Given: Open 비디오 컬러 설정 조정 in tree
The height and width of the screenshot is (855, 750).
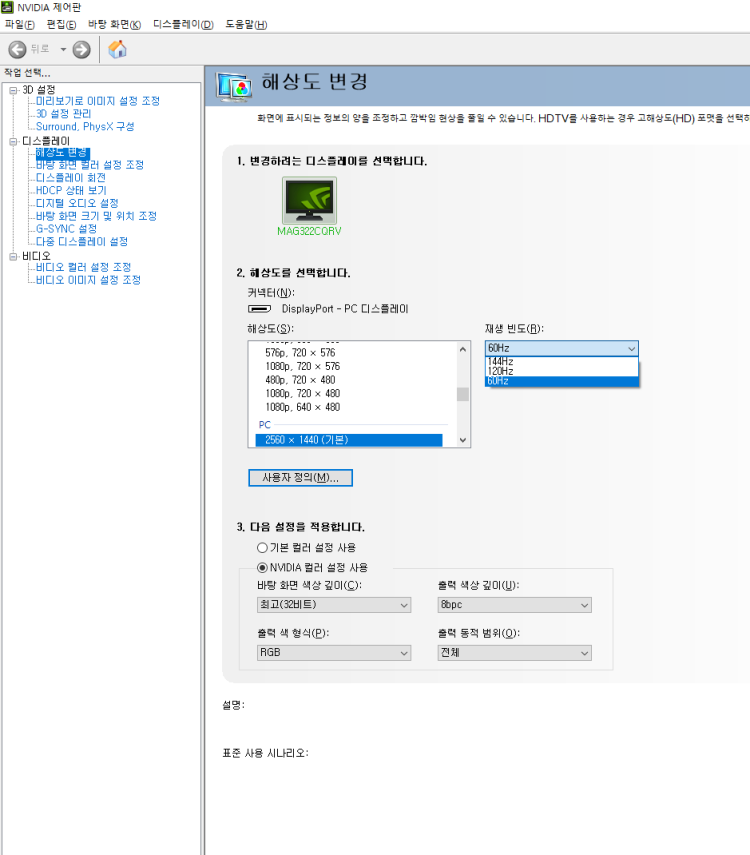Looking at the screenshot, I should (x=83, y=267).
